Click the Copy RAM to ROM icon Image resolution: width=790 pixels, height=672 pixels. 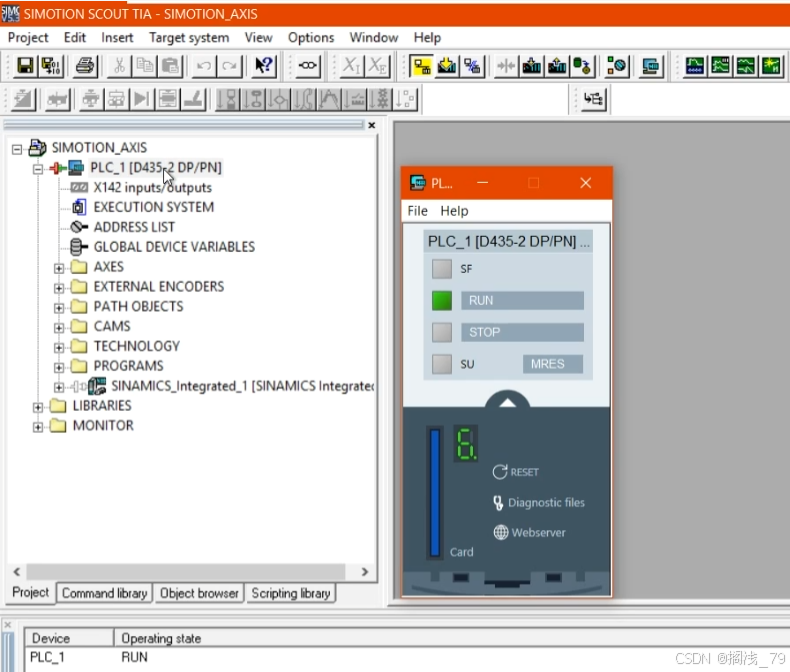(582, 65)
